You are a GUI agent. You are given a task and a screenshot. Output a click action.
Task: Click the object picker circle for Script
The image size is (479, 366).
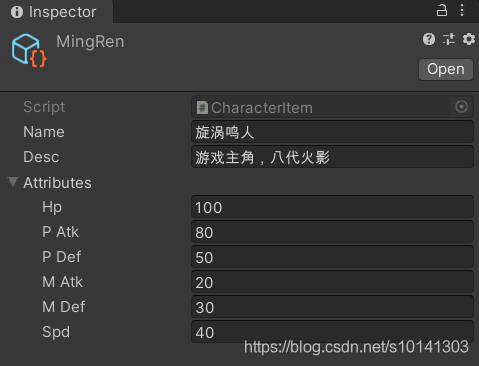461,107
